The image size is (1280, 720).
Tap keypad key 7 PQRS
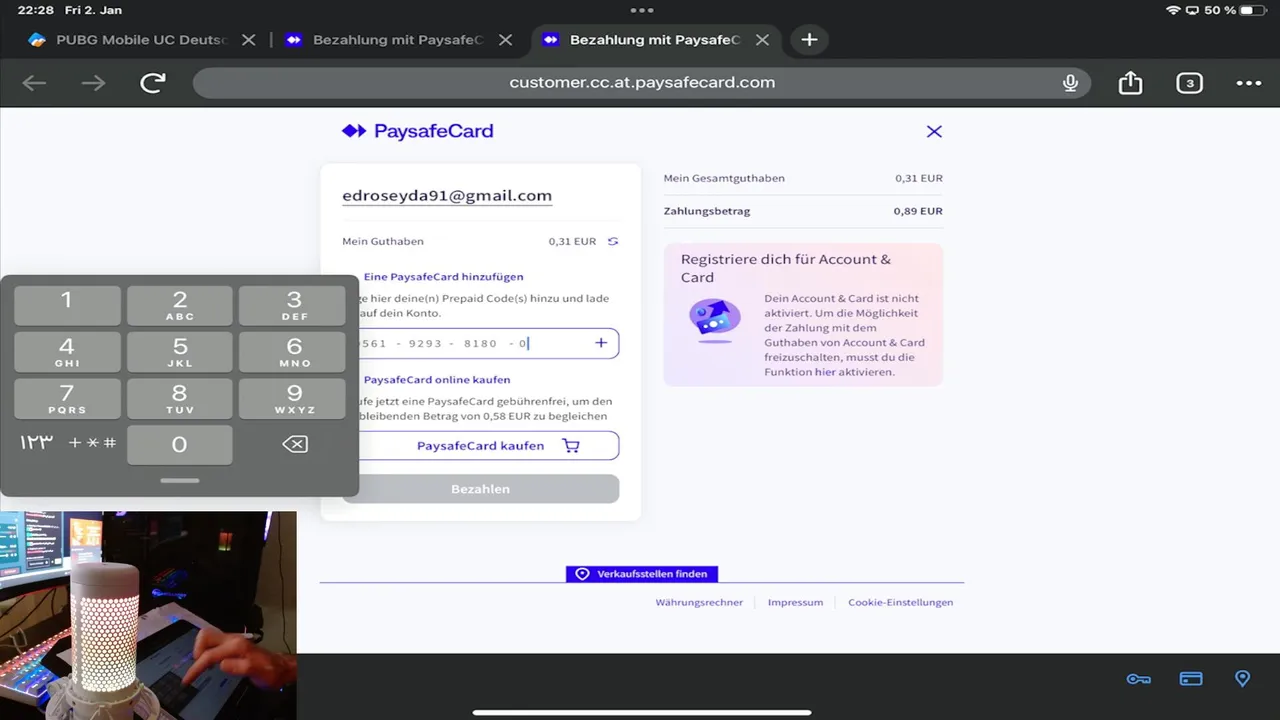tap(67, 398)
